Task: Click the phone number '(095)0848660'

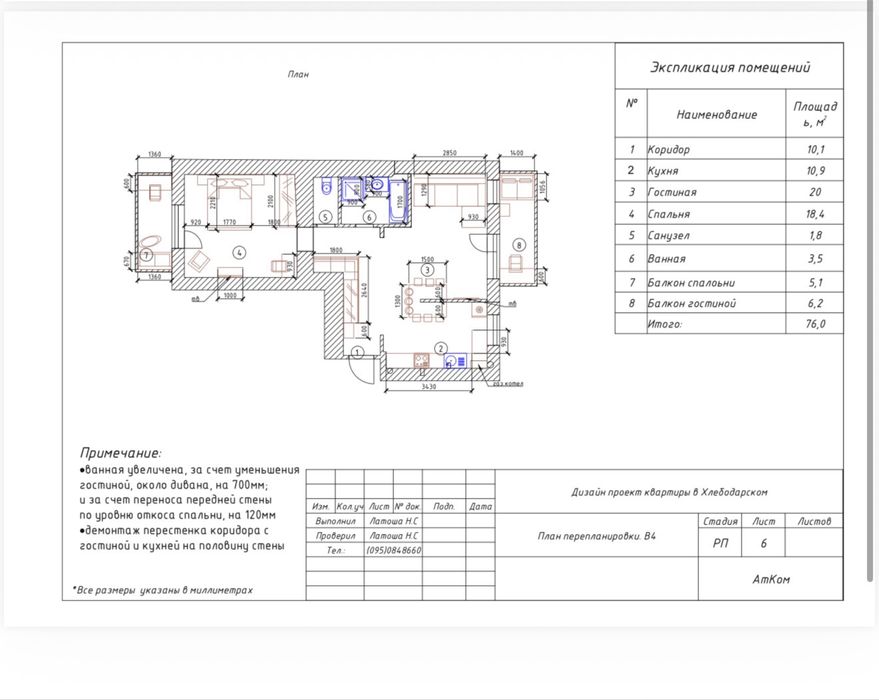Action: point(394,550)
